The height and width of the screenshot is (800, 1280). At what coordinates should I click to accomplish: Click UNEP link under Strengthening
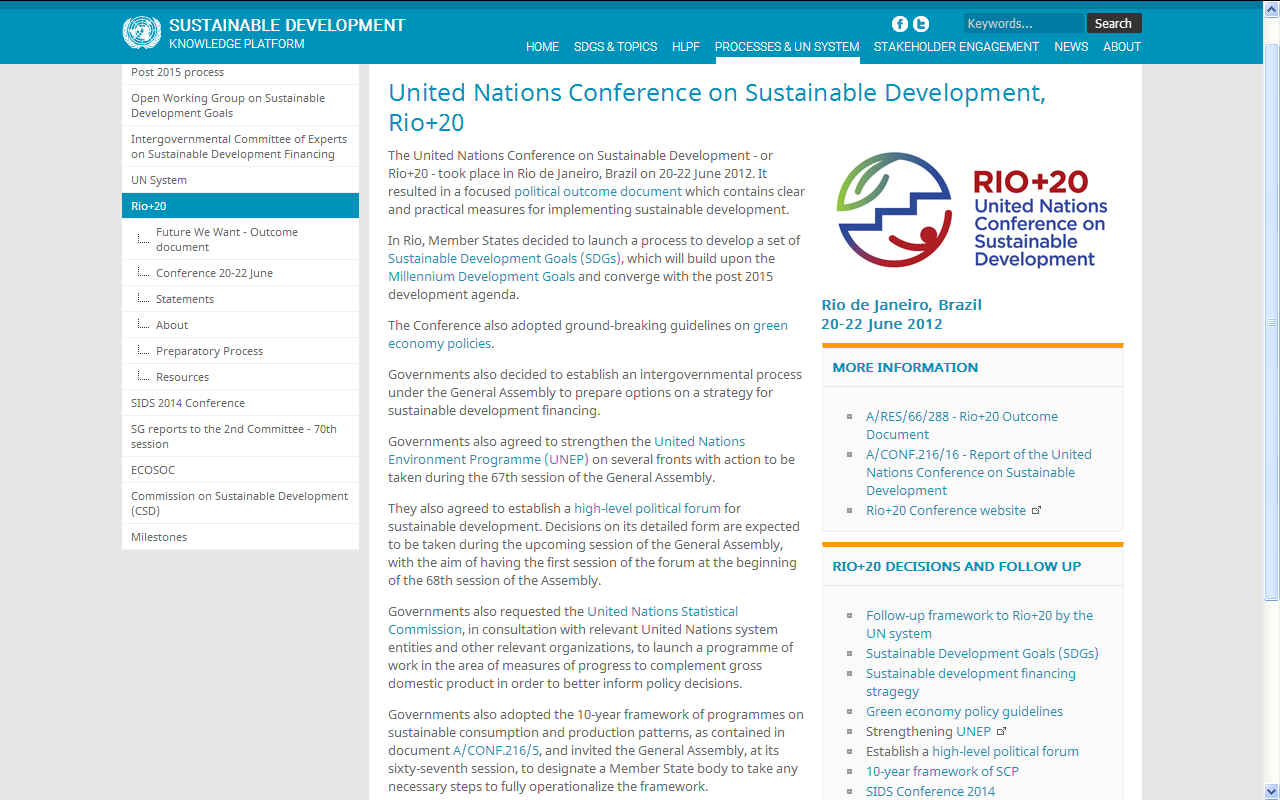pyautogui.click(x=974, y=731)
